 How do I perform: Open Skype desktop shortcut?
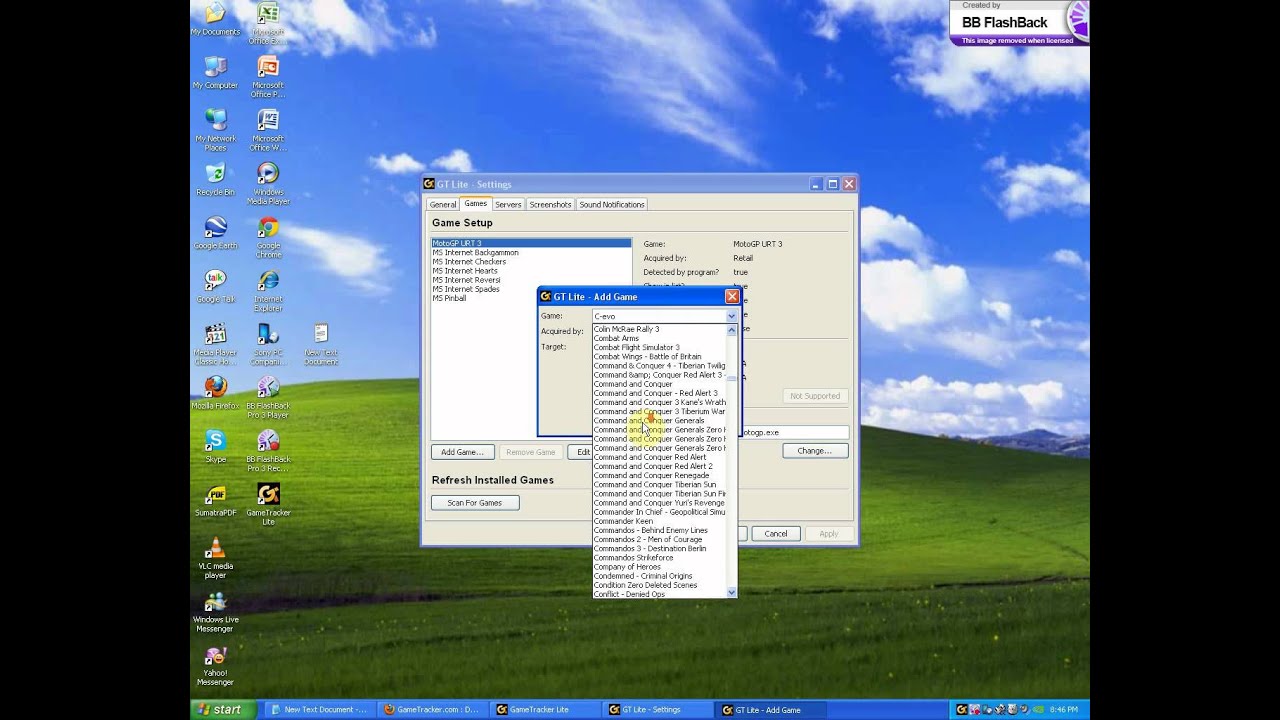[x=215, y=447]
